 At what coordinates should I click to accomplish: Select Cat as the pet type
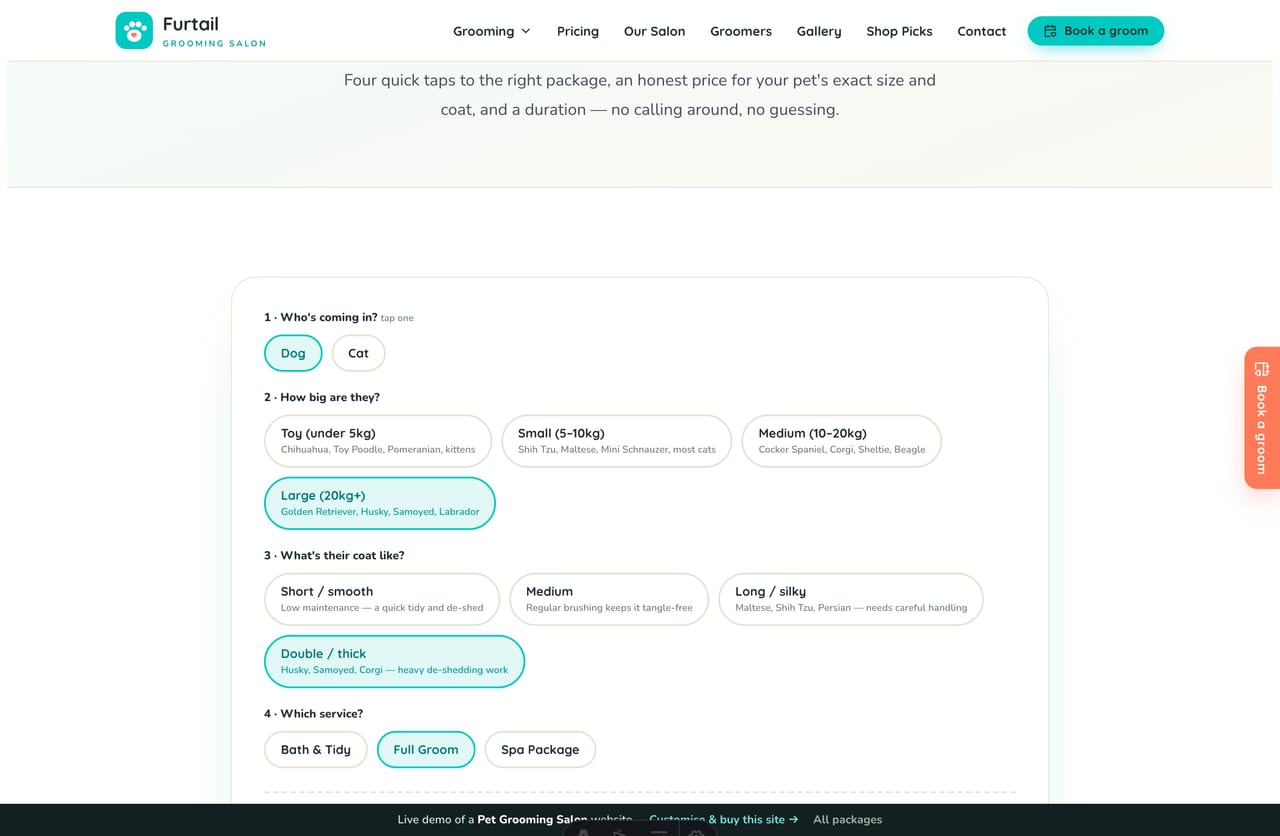(x=358, y=353)
